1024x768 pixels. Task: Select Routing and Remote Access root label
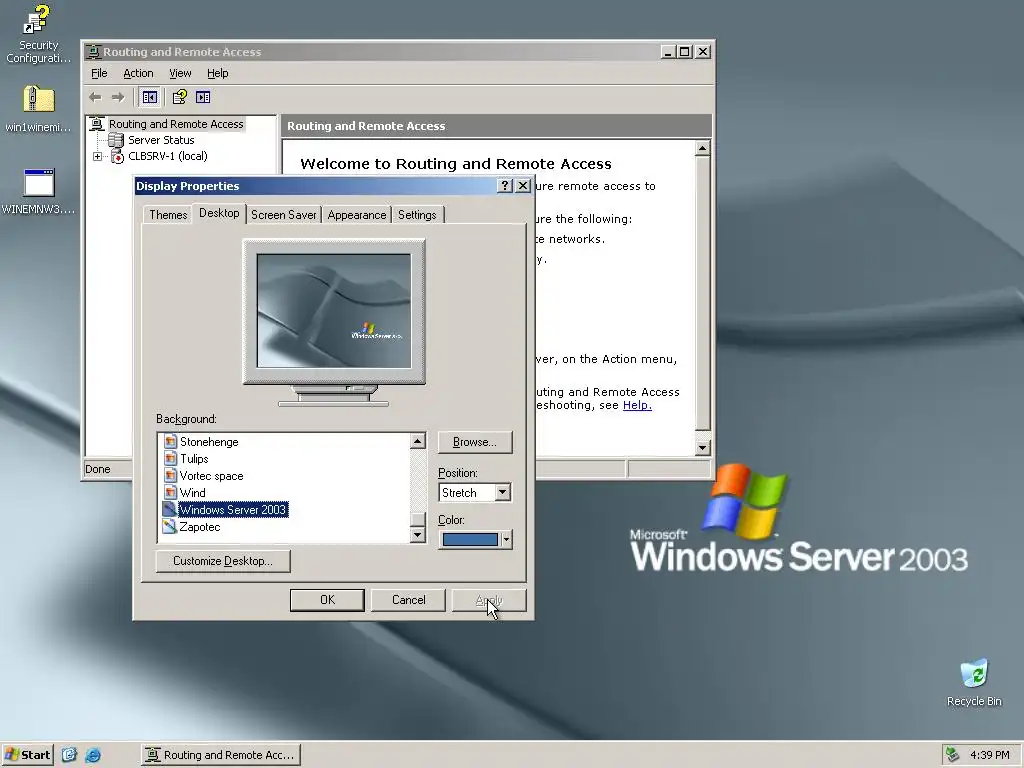[176, 124]
